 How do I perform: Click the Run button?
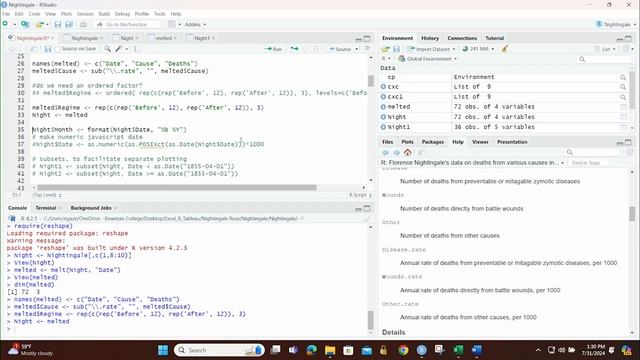pos(273,49)
